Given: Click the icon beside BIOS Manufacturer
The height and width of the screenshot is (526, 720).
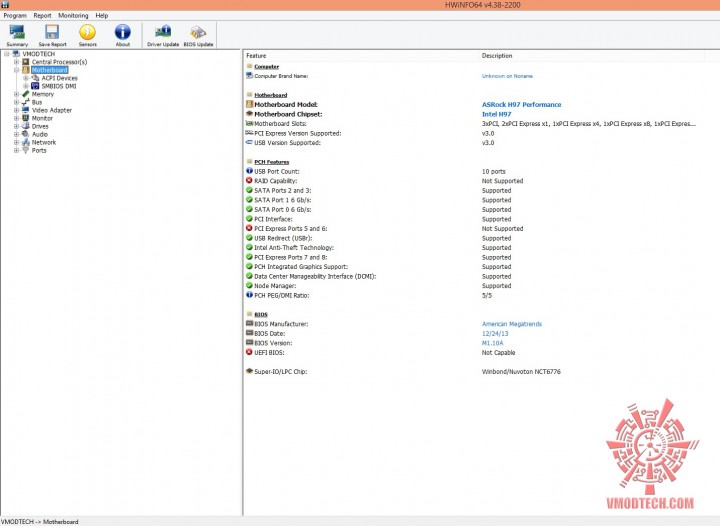Looking at the screenshot, I should [249, 323].
